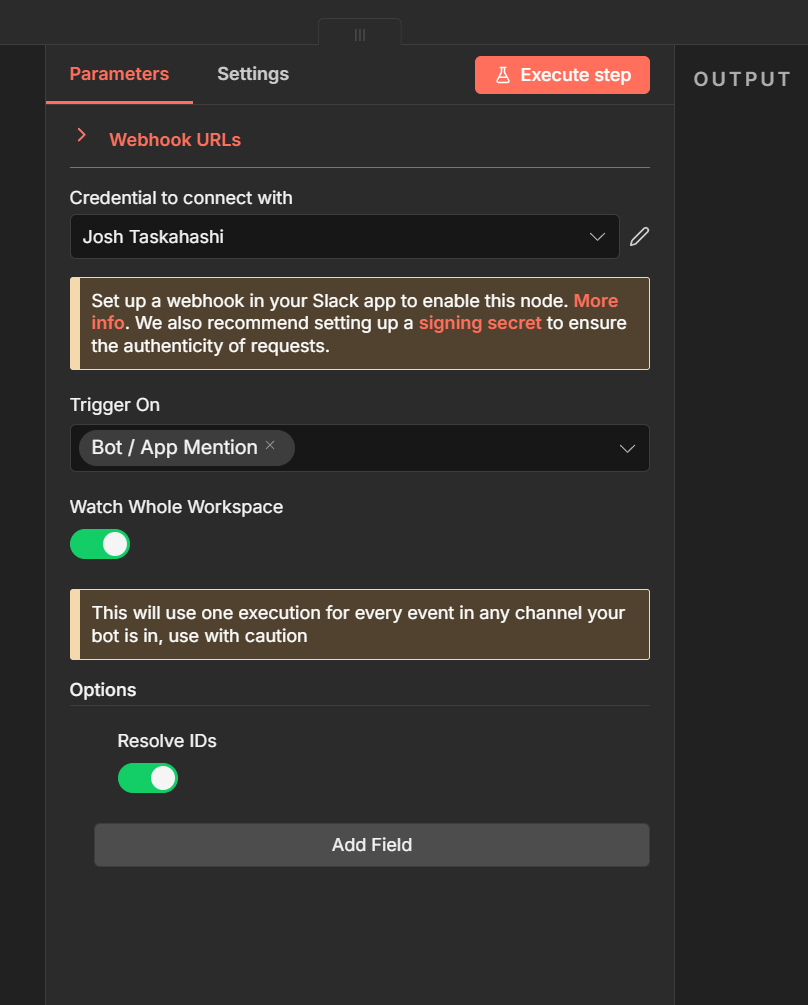808x1005 pixels.
Task: Click the flask icon on Execute step
Action: [x=503, y=75]
